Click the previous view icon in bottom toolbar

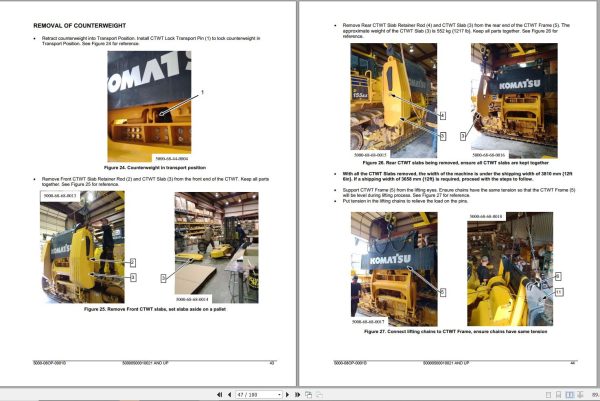click(x=308, y=394)
